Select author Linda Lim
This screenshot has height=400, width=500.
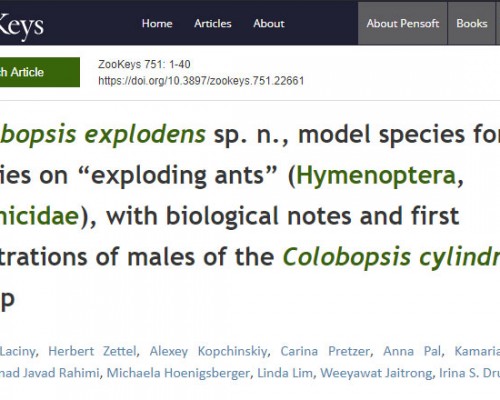(x=285, y=373)
